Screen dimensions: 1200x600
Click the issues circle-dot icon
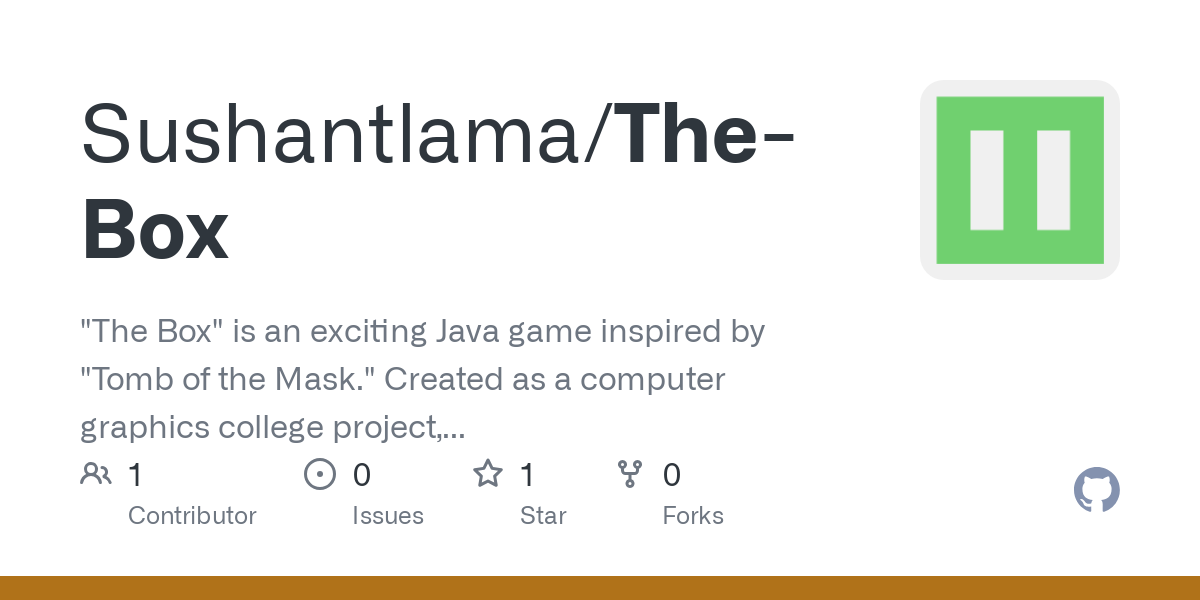point(319,474)
